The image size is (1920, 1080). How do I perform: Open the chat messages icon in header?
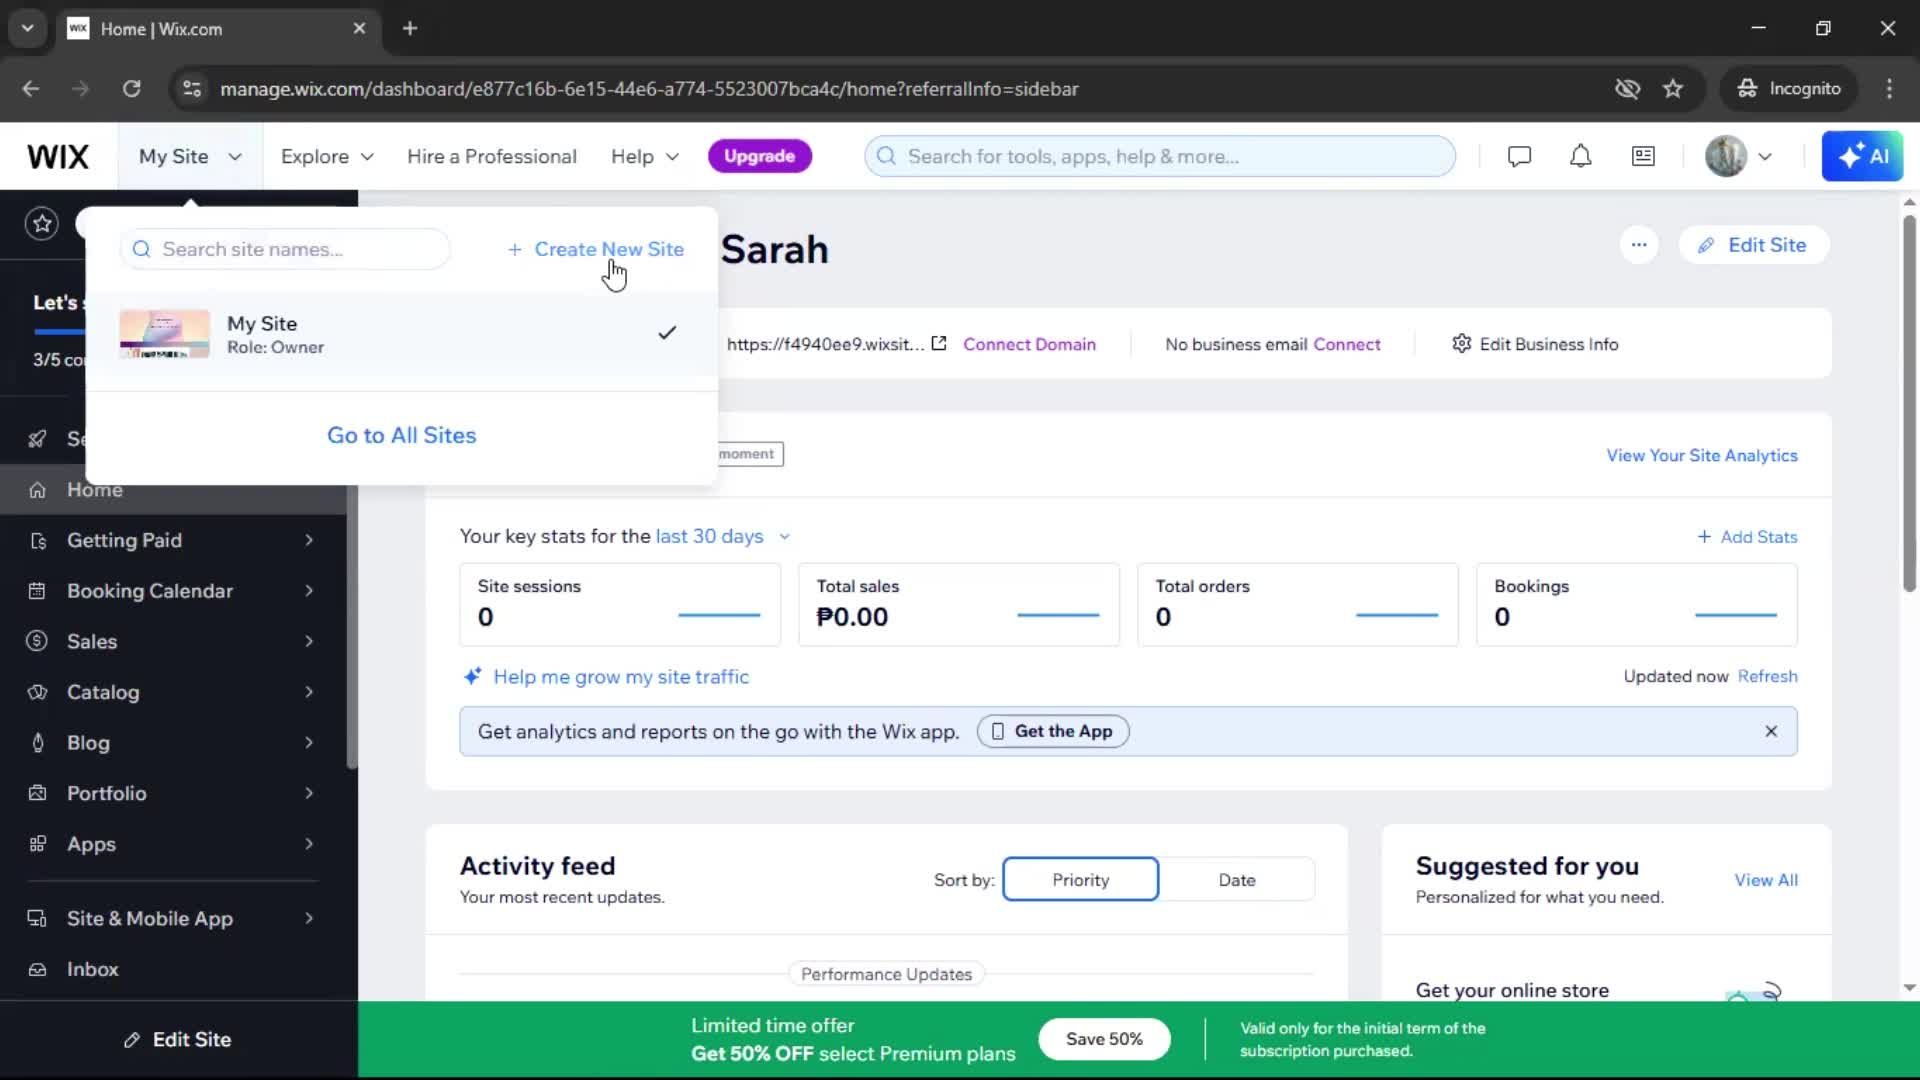pyautogui.click(x=1519, y=156)
